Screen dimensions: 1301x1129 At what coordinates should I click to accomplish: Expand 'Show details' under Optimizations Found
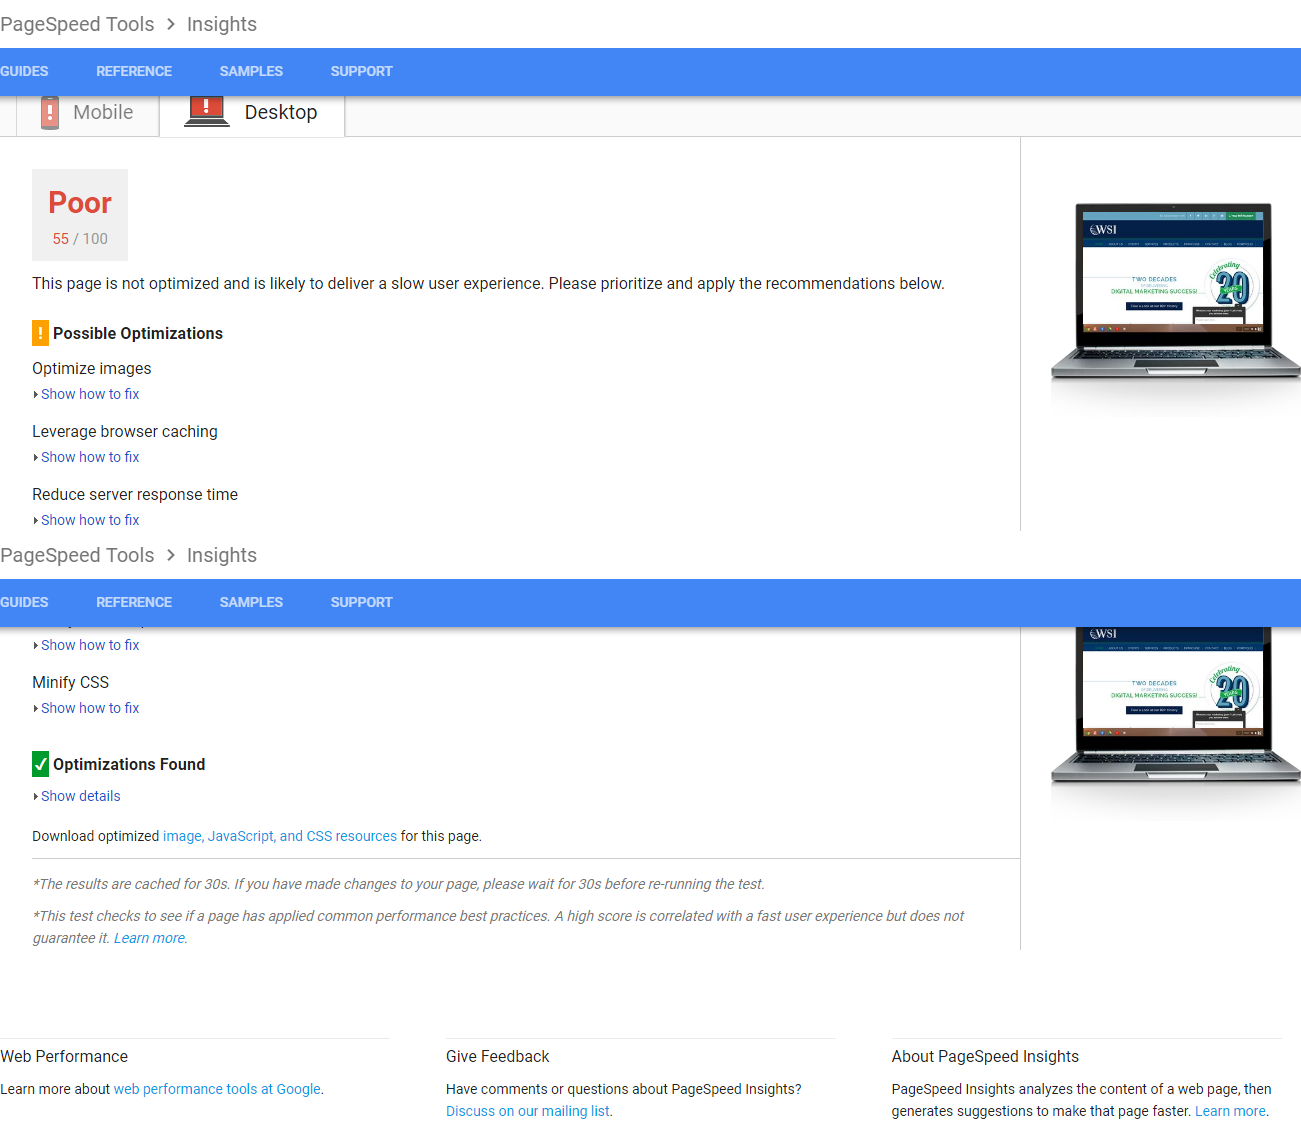point(80,796)
